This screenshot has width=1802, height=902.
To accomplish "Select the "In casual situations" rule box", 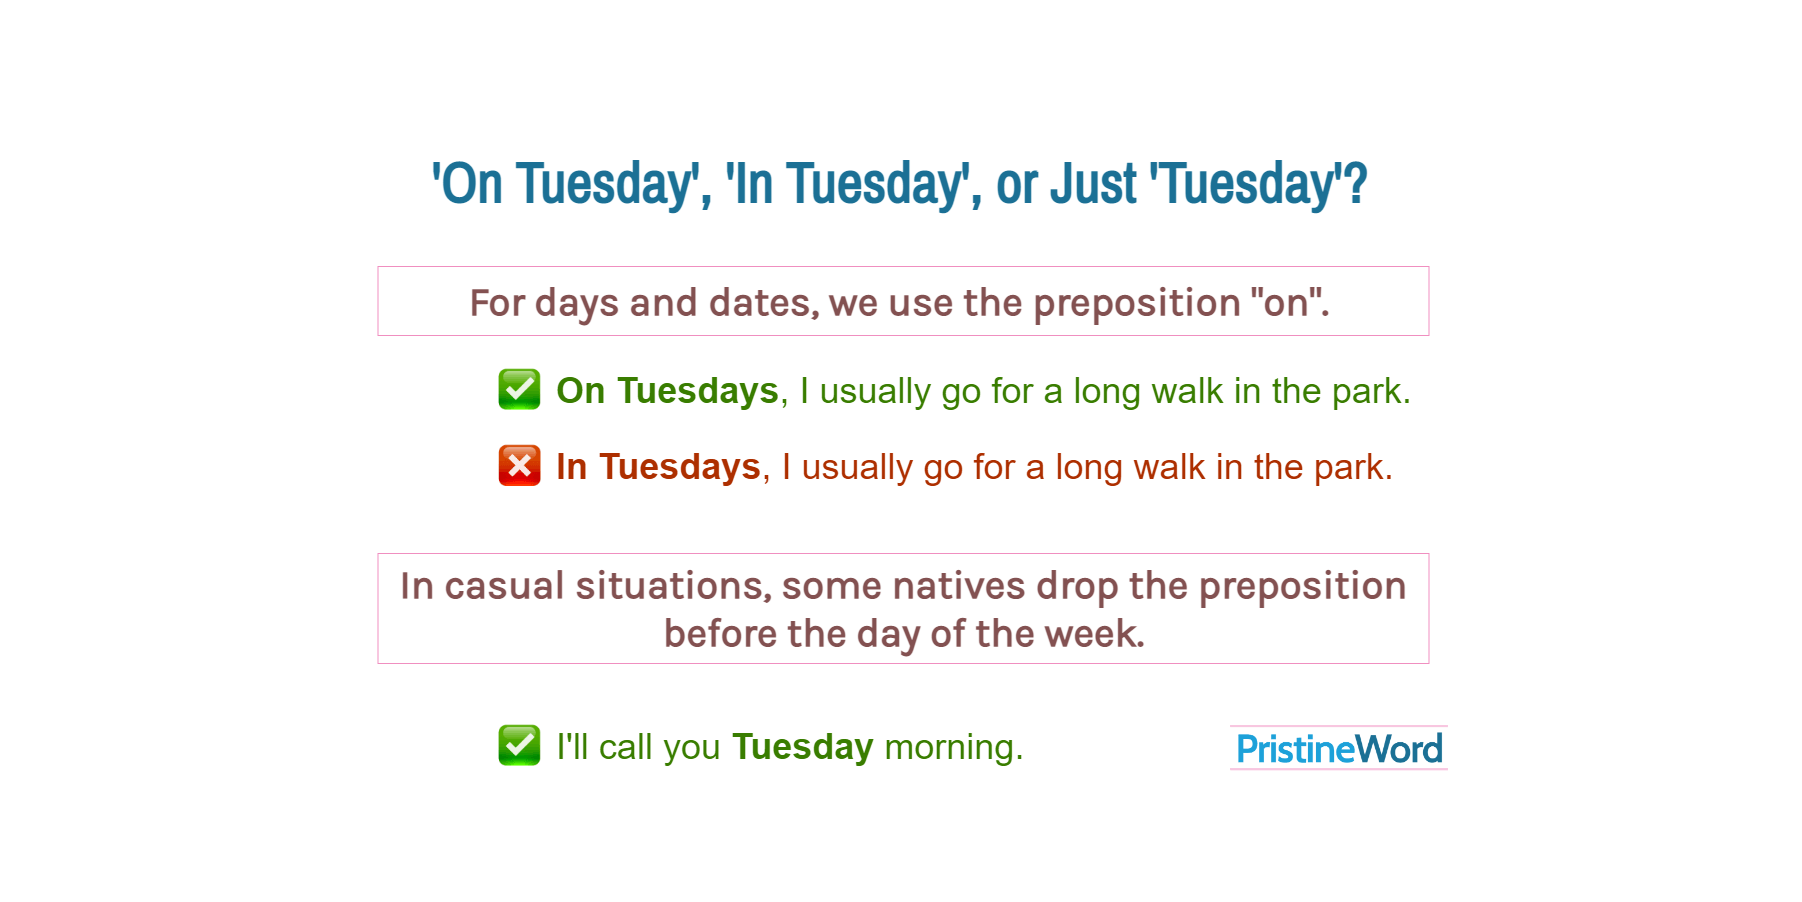I will (902, 608).
